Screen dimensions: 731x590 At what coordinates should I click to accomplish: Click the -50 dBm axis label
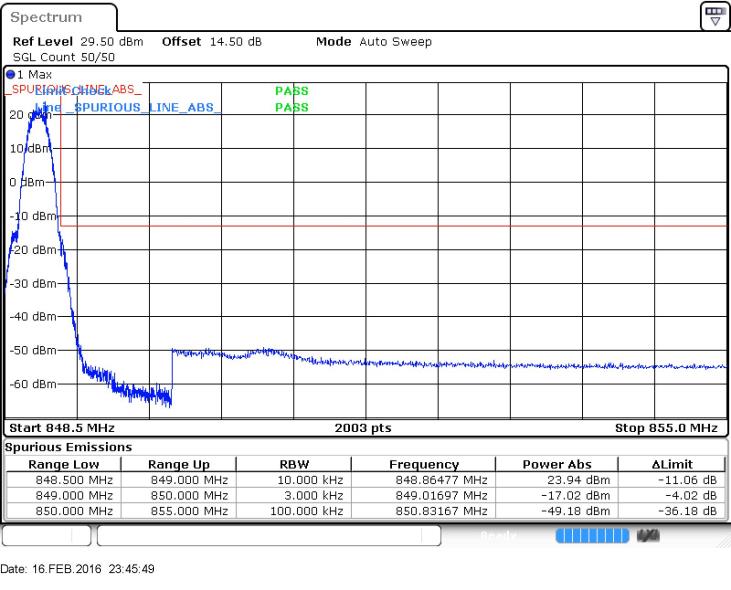click(x=33, y=350)
